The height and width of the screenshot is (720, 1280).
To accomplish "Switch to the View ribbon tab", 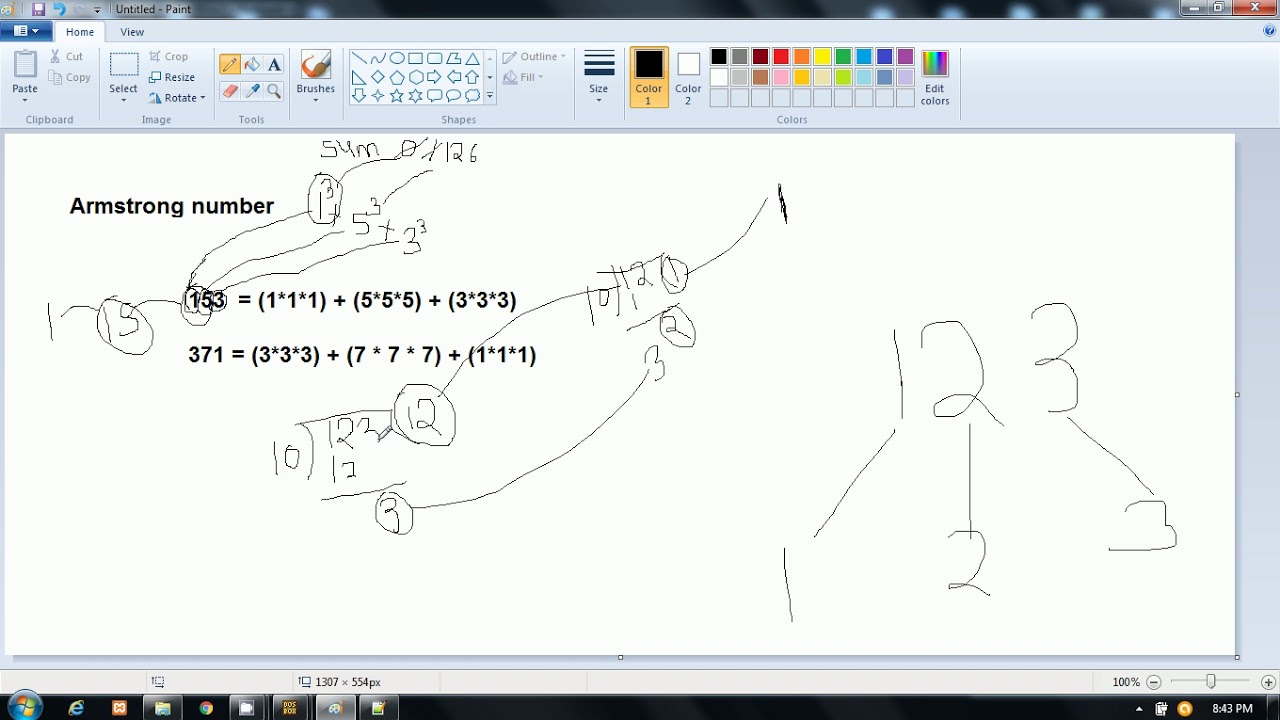I will pos(132,32).
